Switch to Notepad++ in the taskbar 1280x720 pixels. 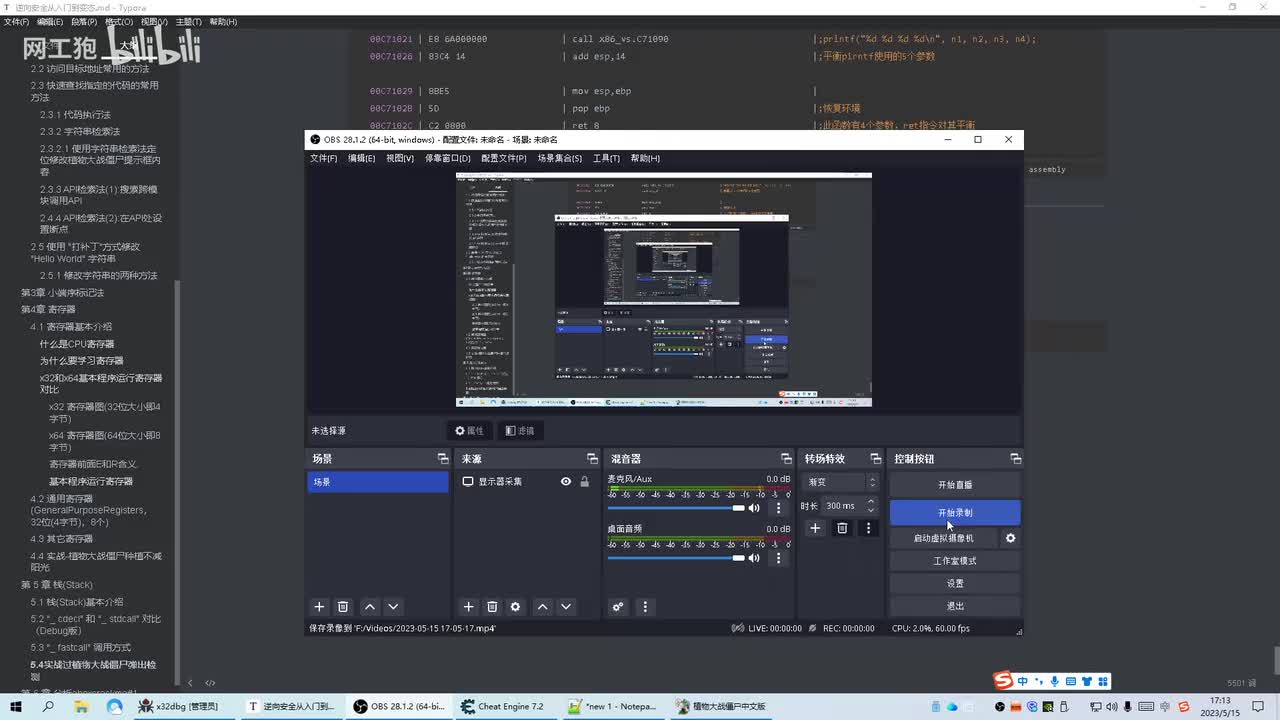pos(612,706)
